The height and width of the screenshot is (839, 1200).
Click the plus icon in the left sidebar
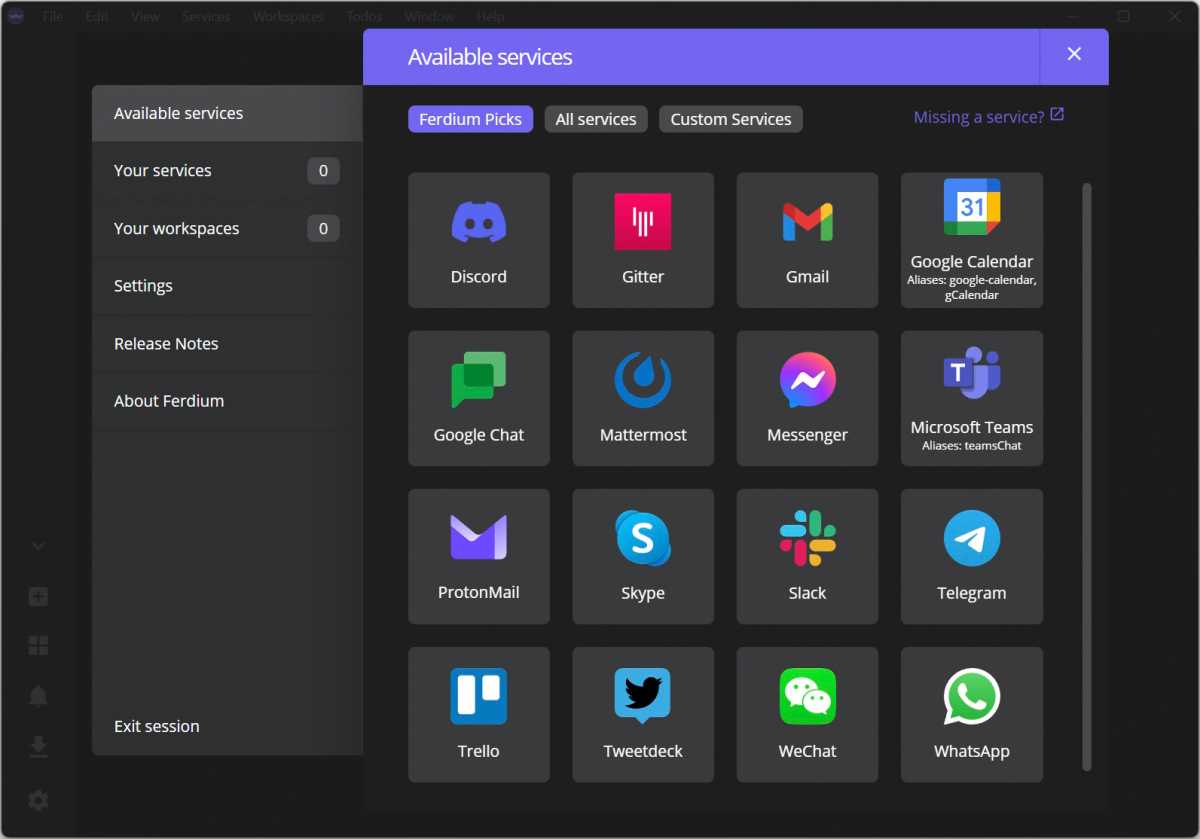[x=38, y=597]
